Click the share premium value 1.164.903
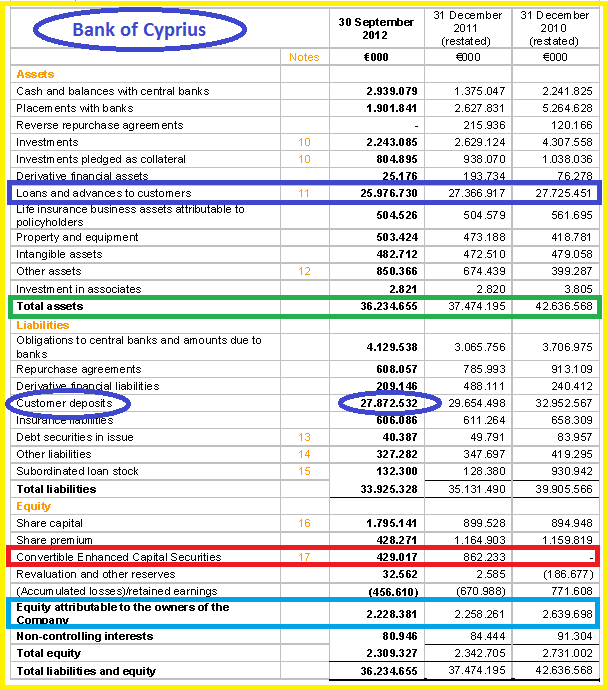The width and height of the screenshot is (608, 690). click(x=480, y=540)
